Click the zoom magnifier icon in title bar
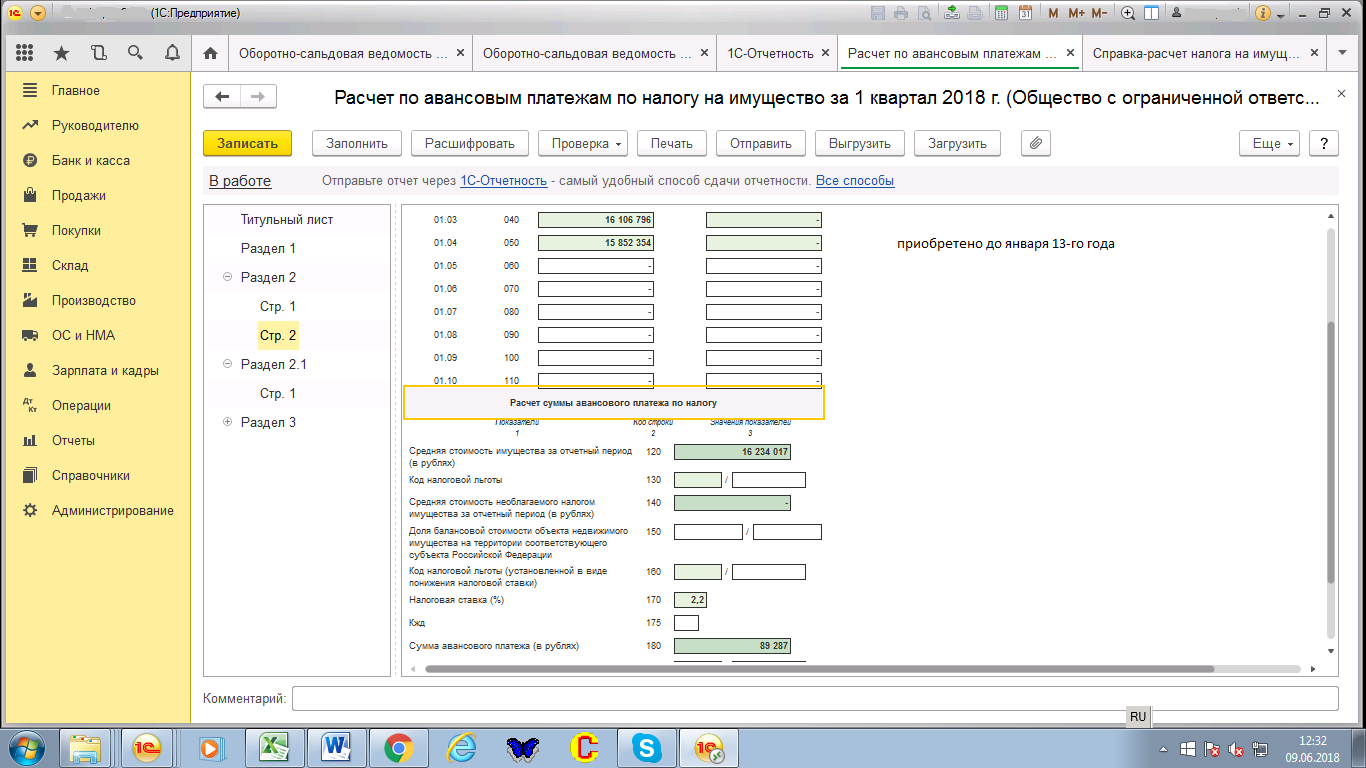Image resolution: width=1366 pixels, height=768 pixels. (1129, 13)
